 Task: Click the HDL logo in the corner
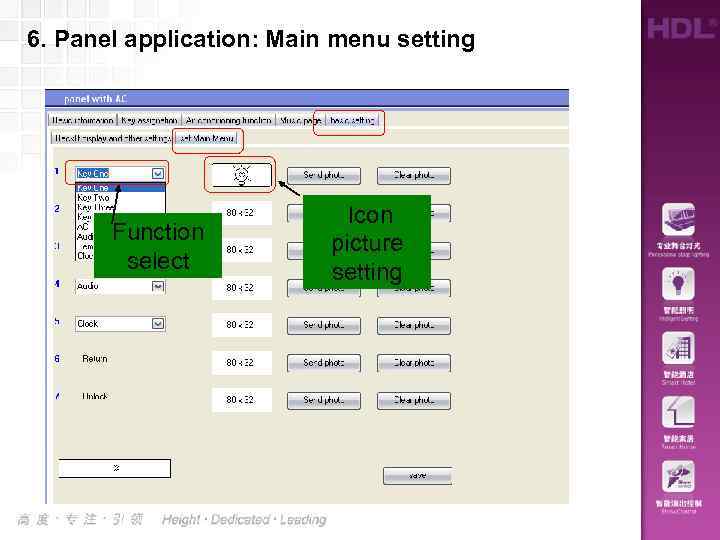(x=682, y=28)
